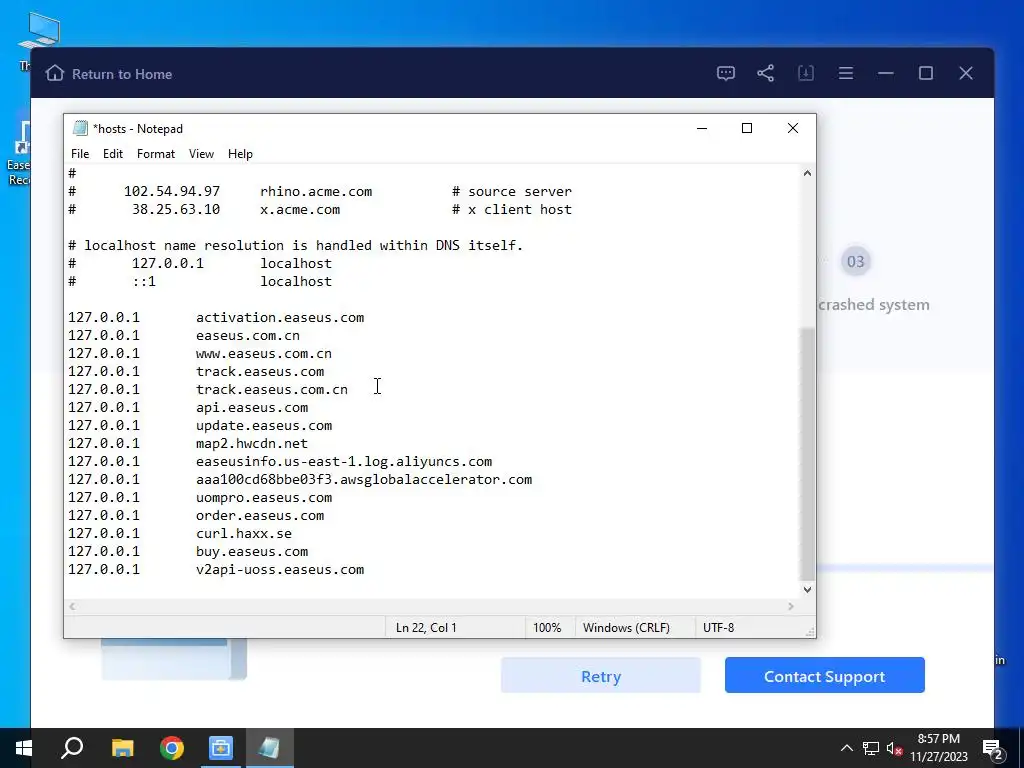
Task: Click the download/import icon in EaseUS header
Action: click(806, 73)
